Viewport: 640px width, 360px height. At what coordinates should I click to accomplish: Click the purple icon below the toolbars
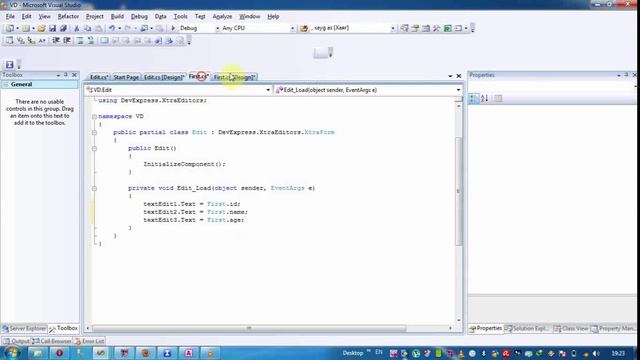tap(9, 64)
